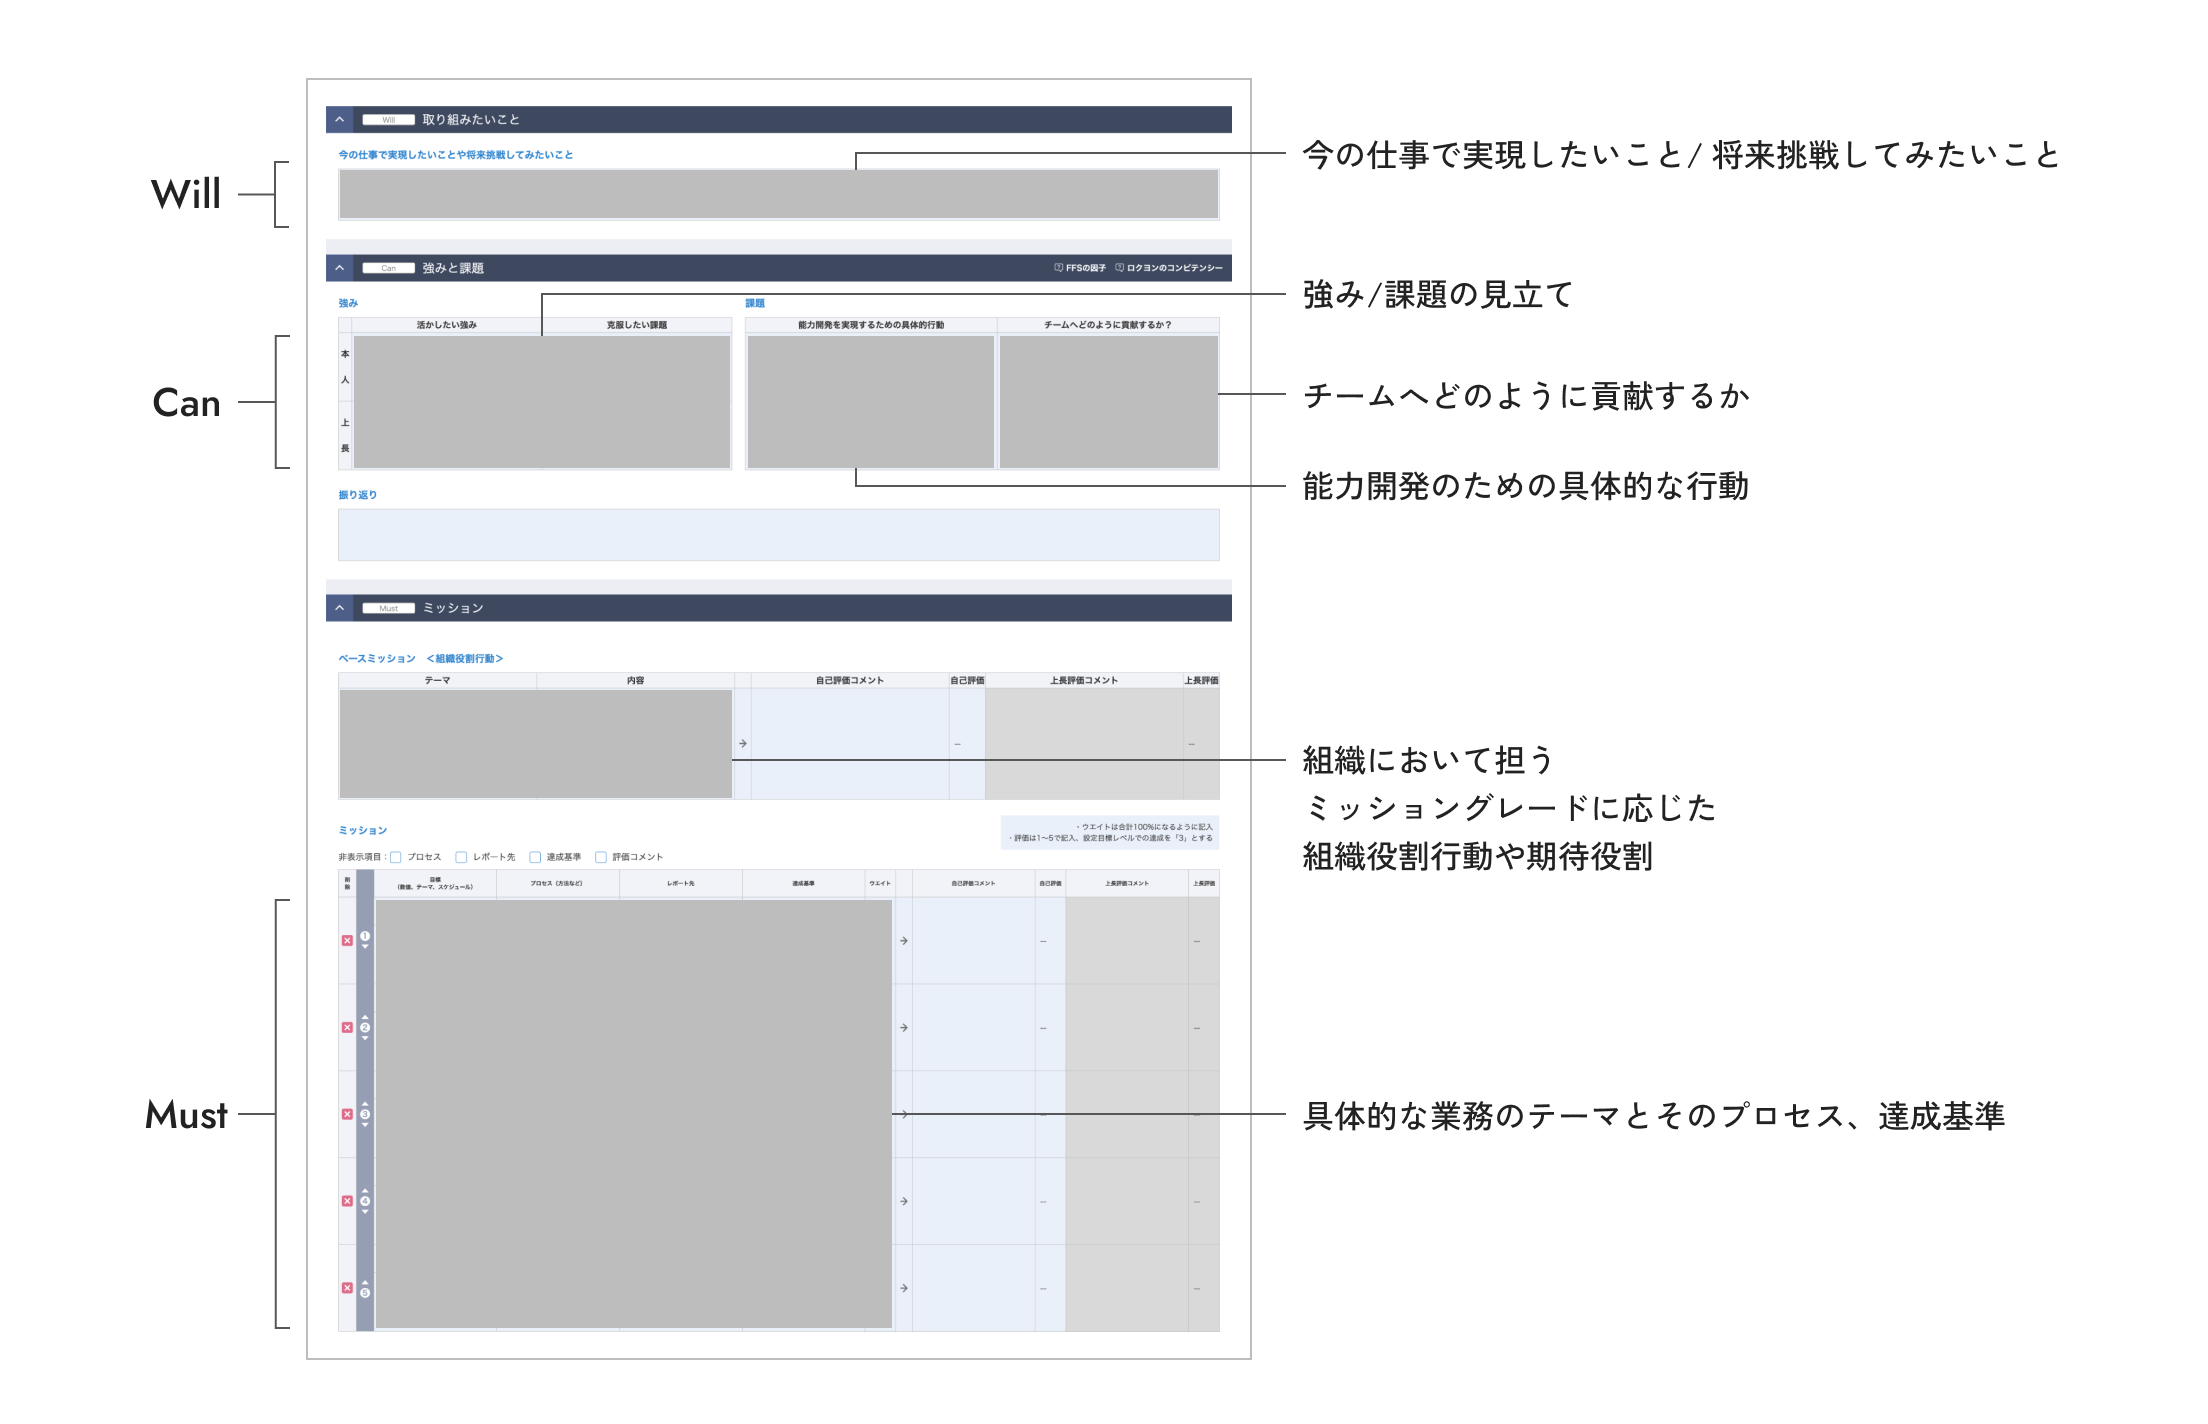This screenshot has height=1424, width=2208.
Task: Collapse the Can 強みと課題 section
Action: point(340,268)
